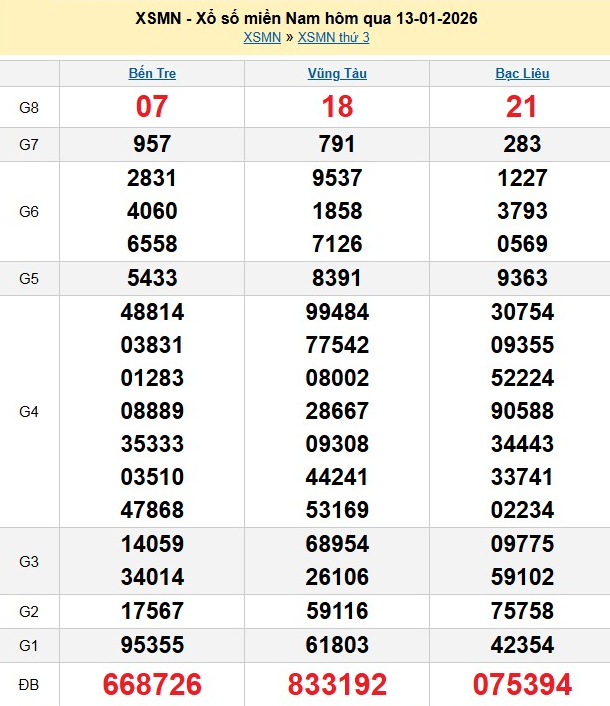Image resolution: width=610 pixels, height=706 pixels.
Task: Open the XSMN thứ 3 link
Action: [x=334, y=37]
